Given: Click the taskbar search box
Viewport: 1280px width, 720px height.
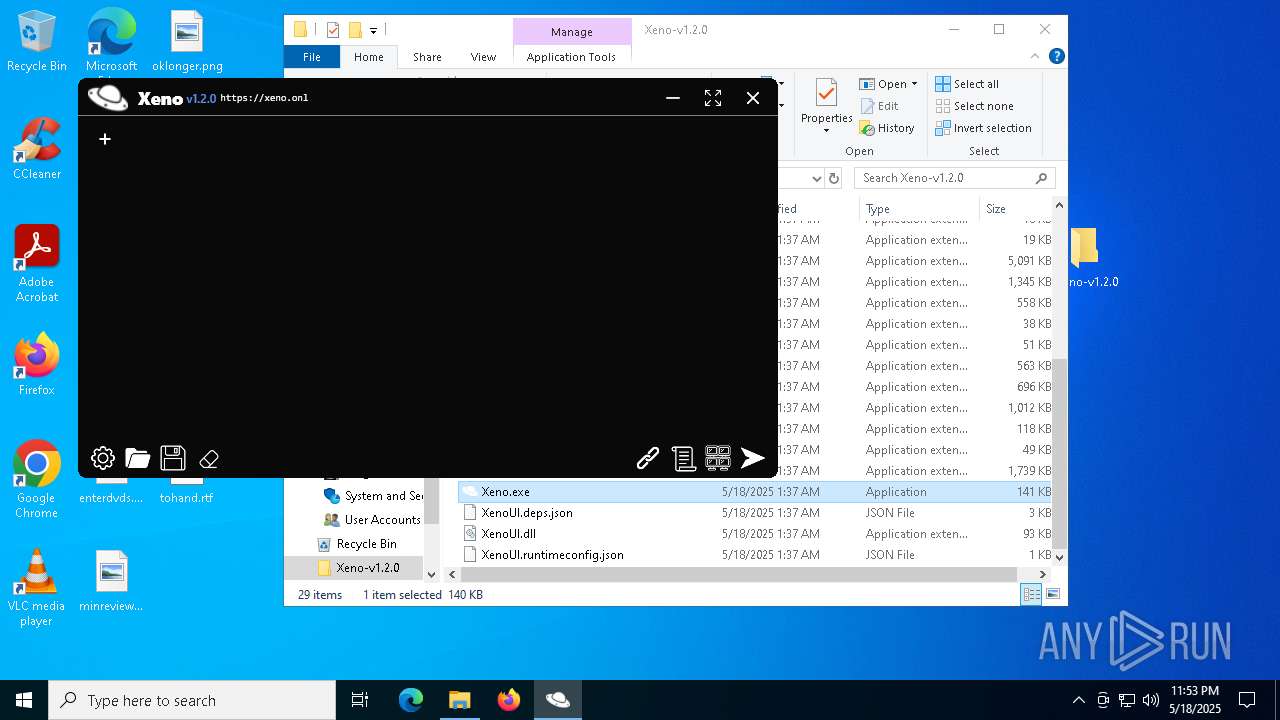Looking at the screenshot, I should [192, 700].
